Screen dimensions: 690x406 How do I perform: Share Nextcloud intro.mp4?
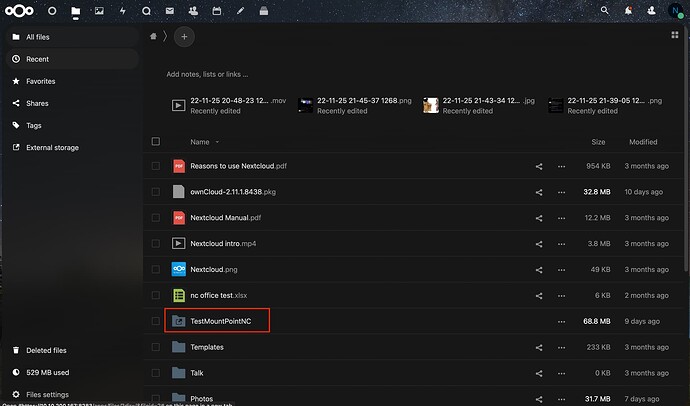539,244
